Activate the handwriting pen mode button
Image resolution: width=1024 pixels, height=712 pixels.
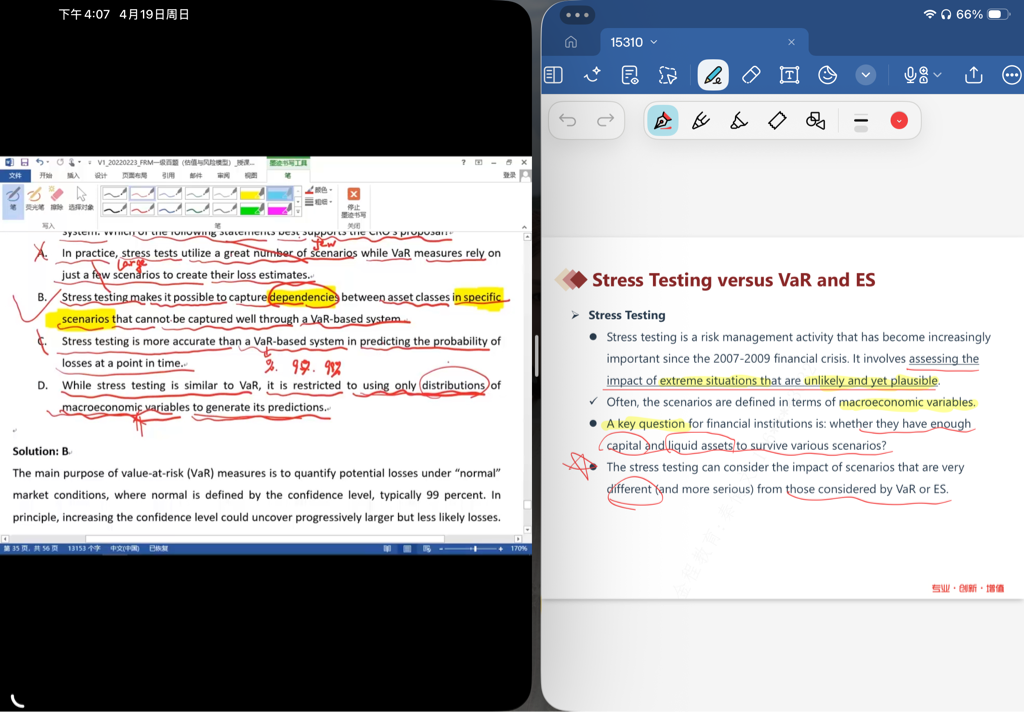(712, 75)
